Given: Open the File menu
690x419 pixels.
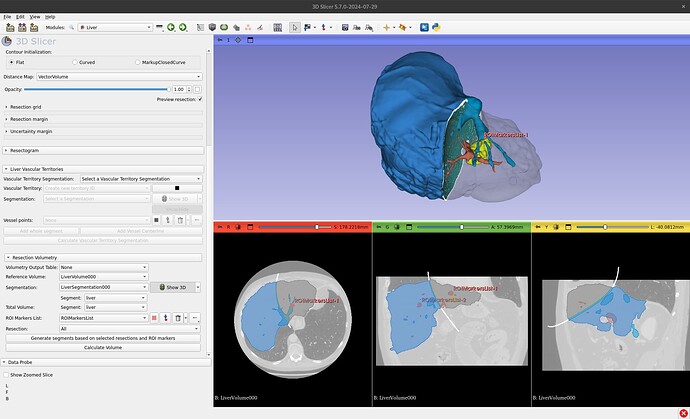Looking at the screenshot, I should coord(7,17).
